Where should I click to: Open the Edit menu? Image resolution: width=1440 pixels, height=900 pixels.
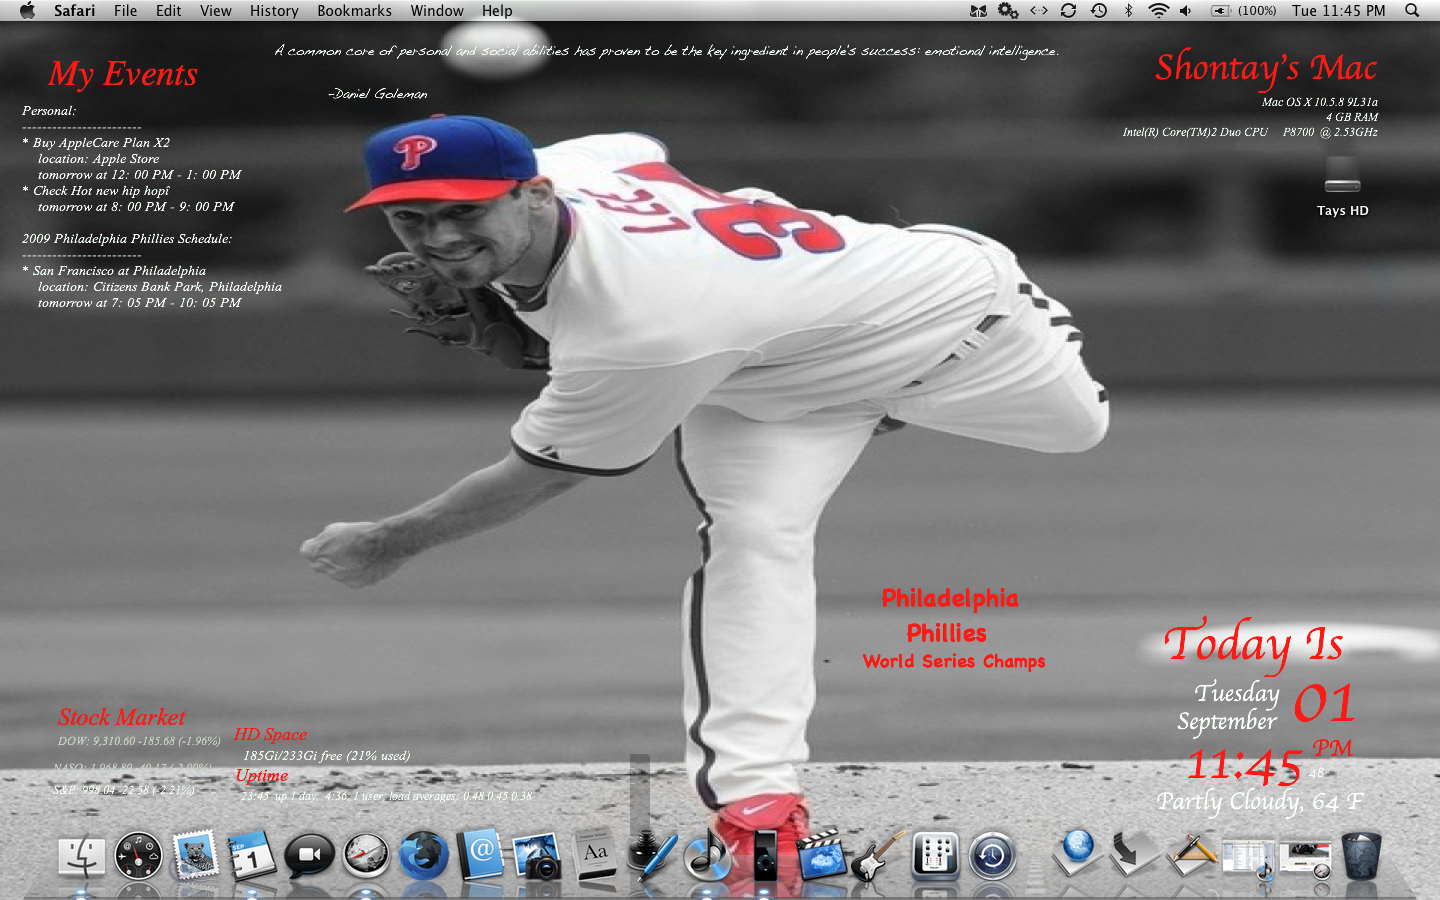pos(169,11)
